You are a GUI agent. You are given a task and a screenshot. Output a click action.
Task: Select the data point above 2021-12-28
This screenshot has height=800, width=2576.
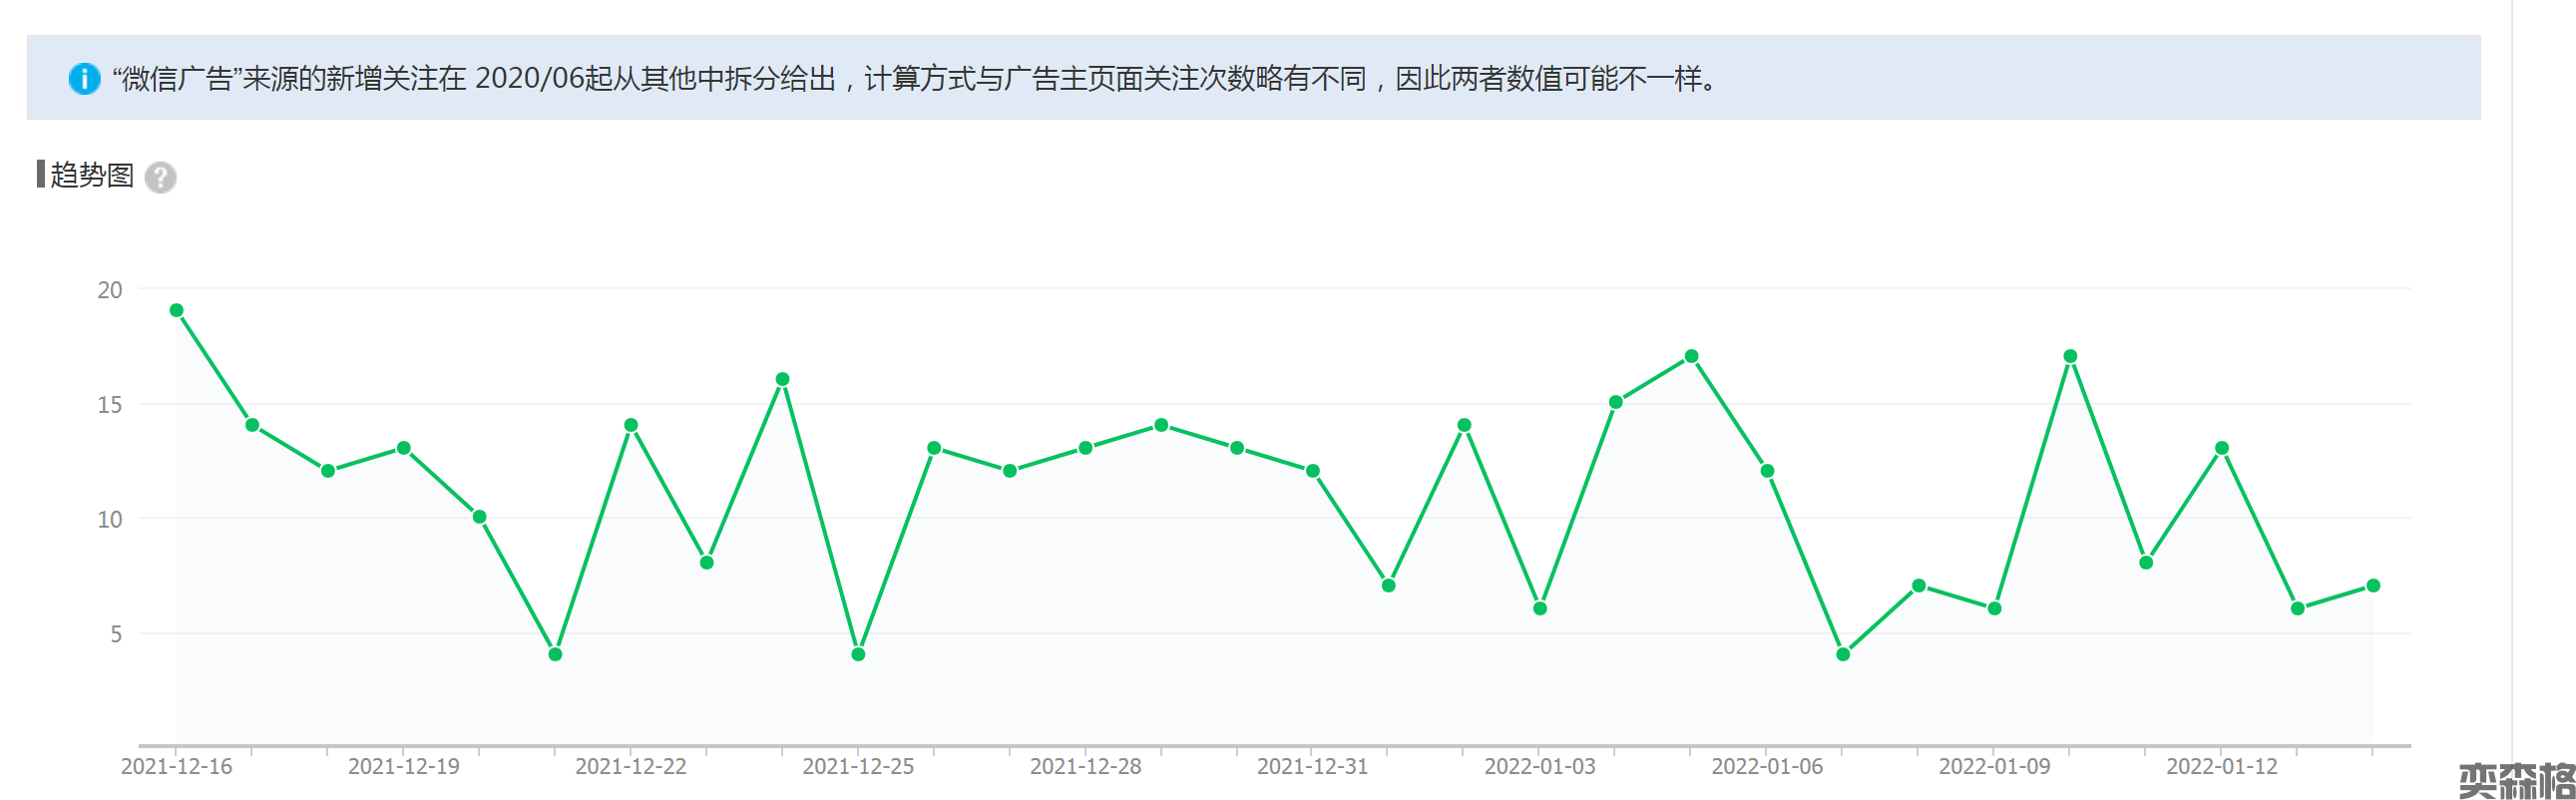pyautogui.click(x=1085, y=448)
